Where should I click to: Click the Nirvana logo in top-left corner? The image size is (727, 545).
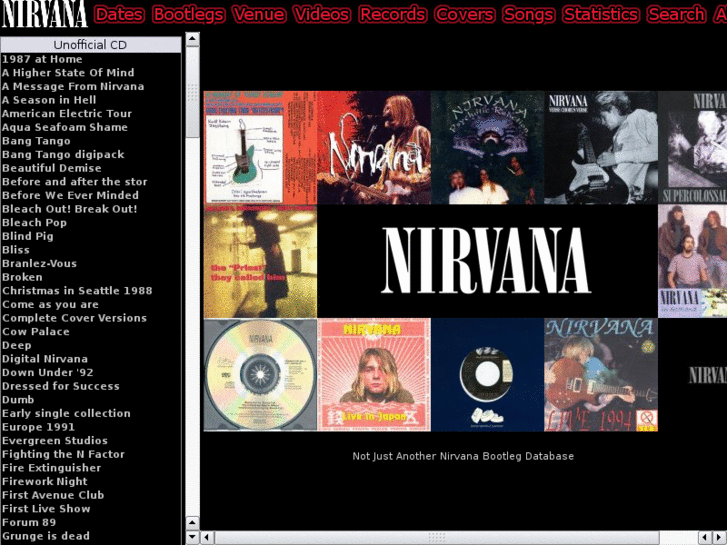pyautogui.click(x=44, y=14)
